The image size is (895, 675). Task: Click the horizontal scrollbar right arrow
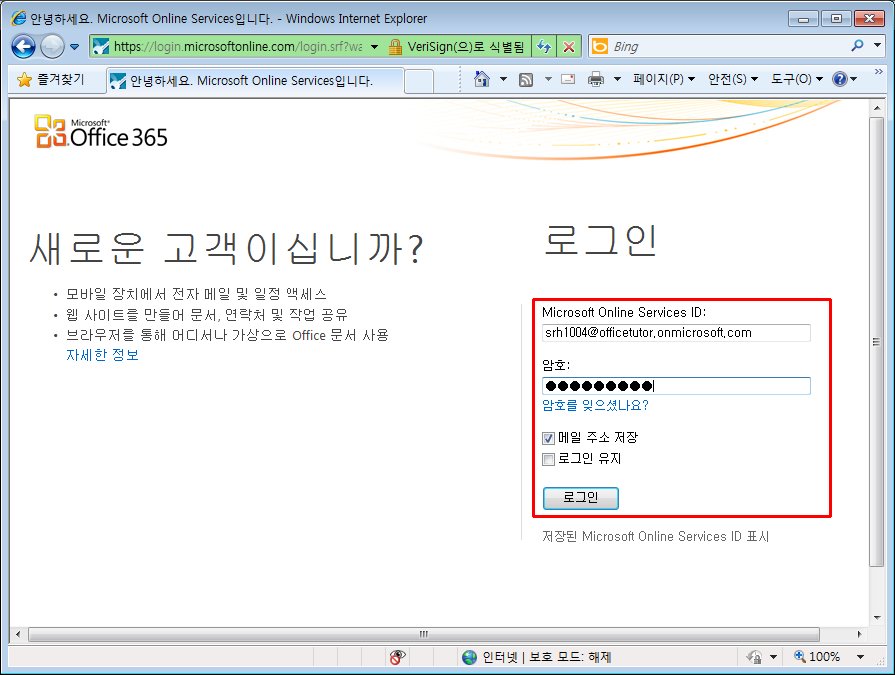(x=860, y=634)
